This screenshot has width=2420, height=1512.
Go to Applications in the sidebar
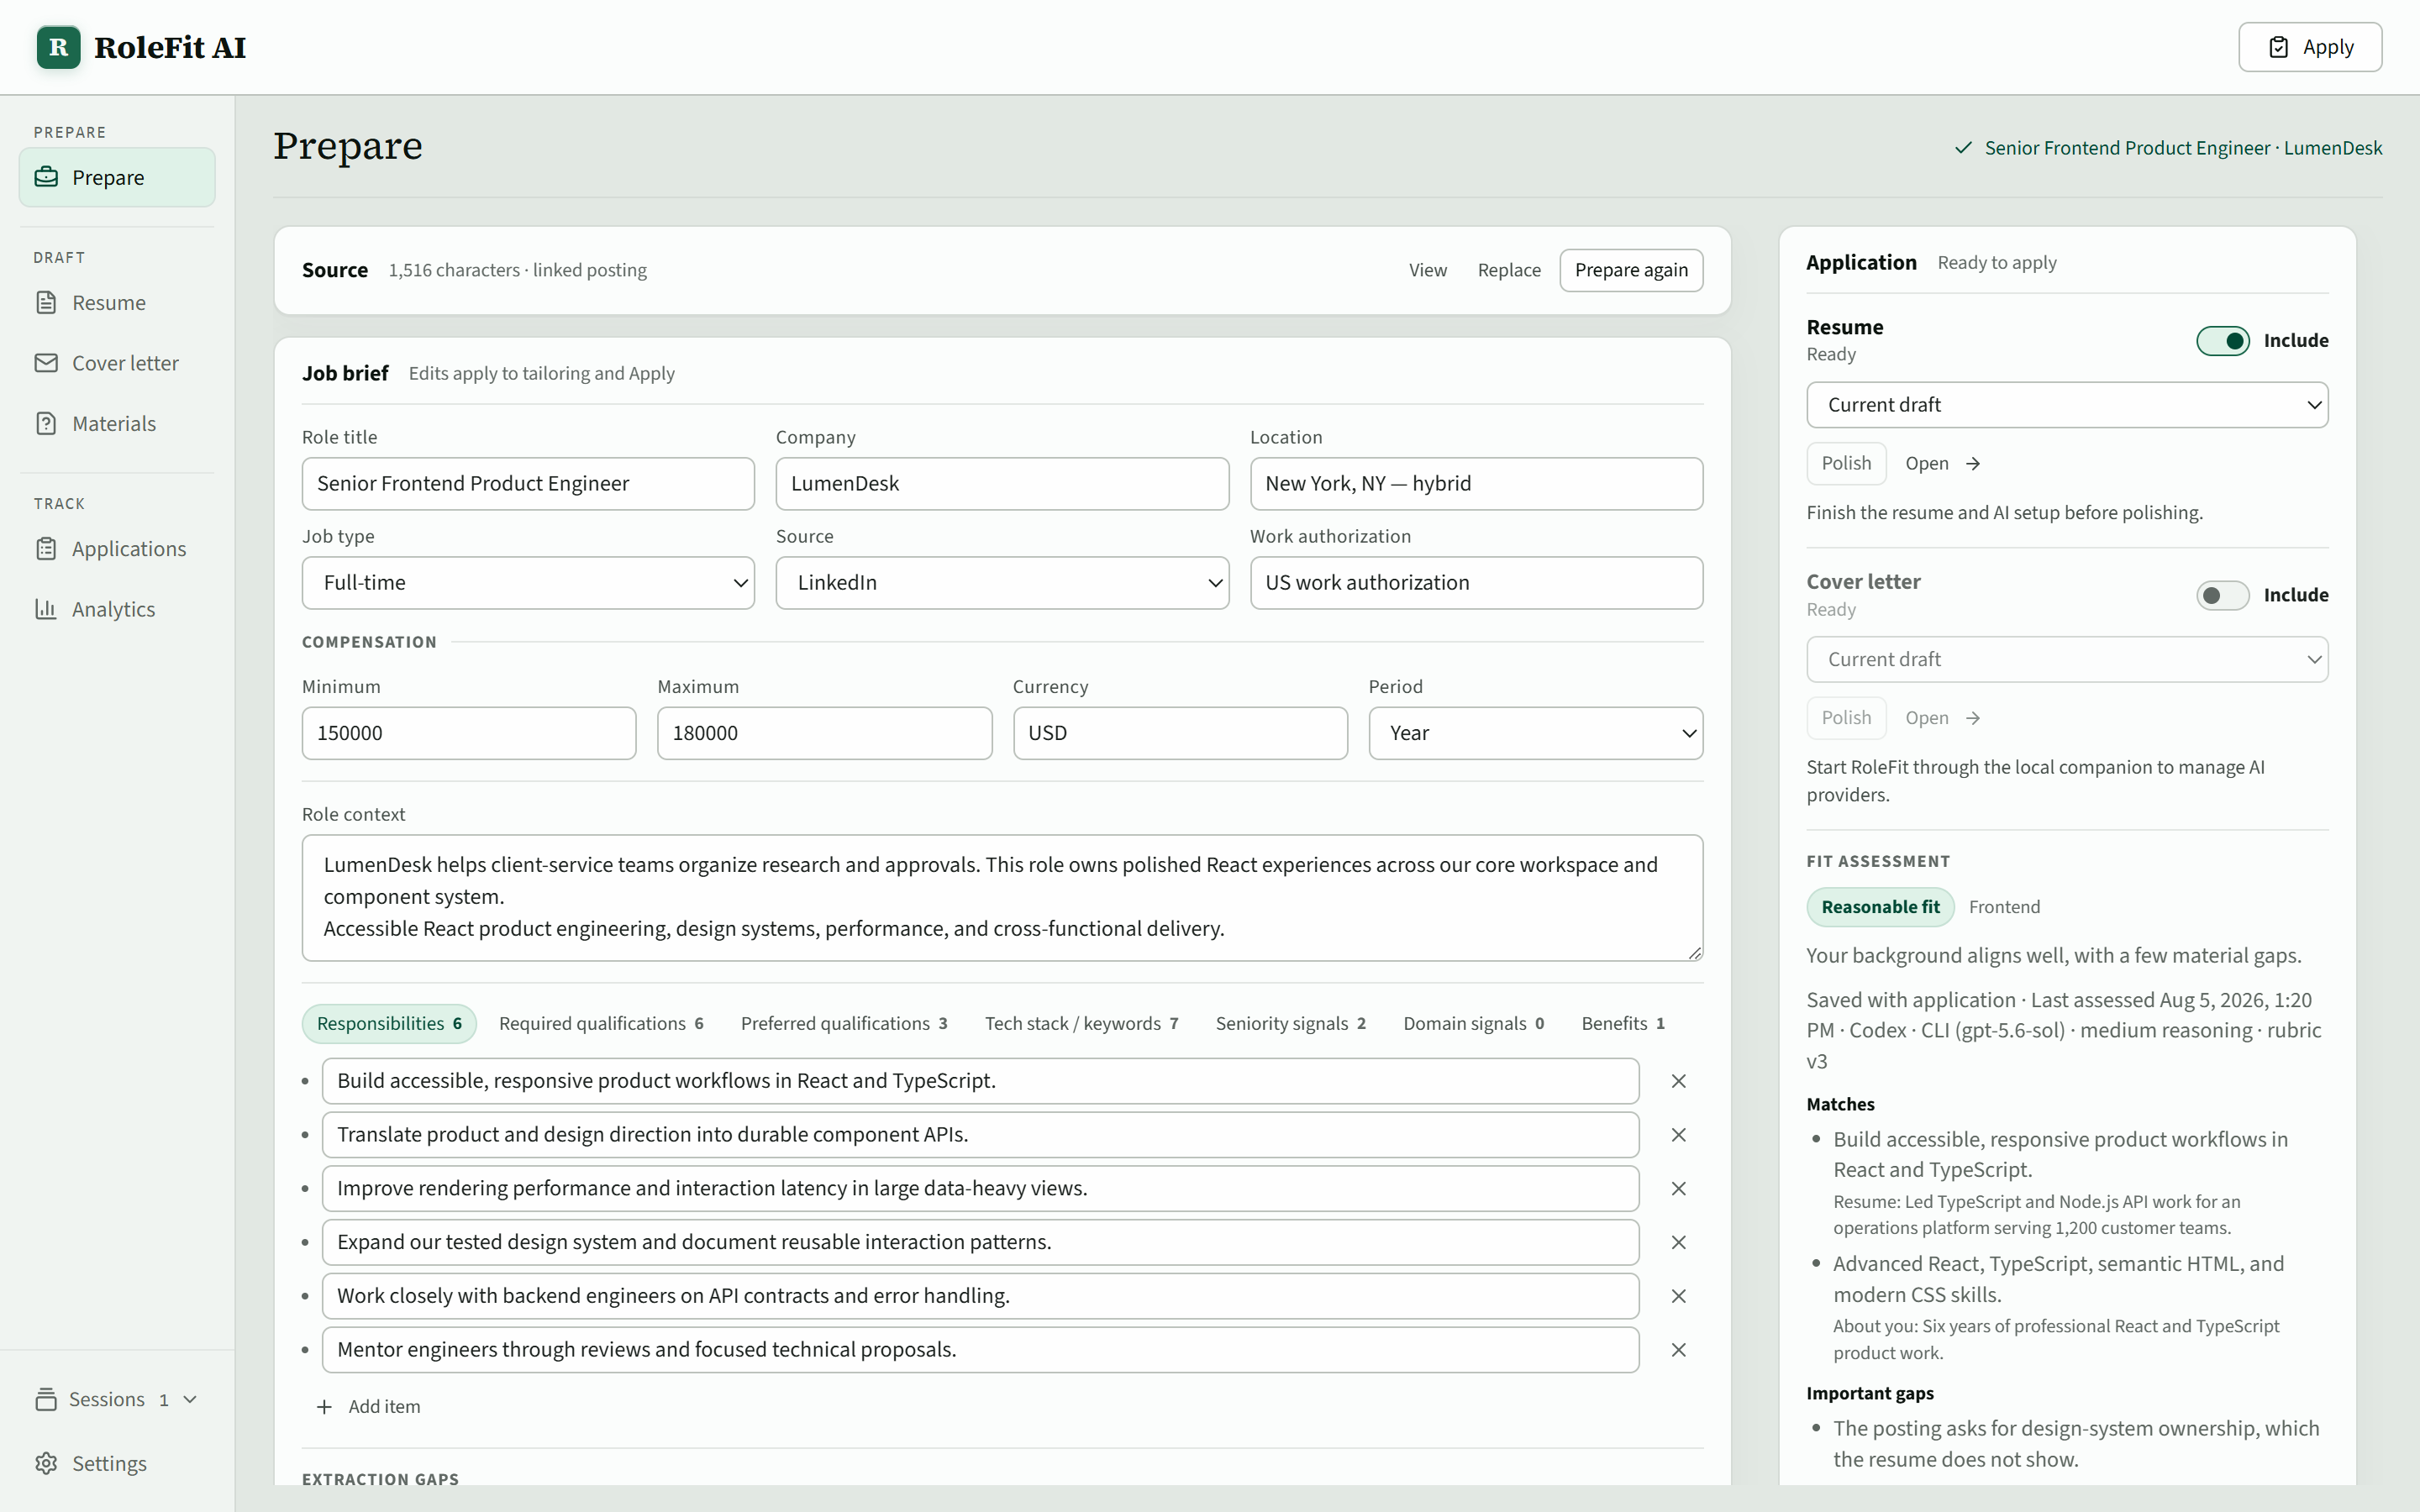coord(117,548)
